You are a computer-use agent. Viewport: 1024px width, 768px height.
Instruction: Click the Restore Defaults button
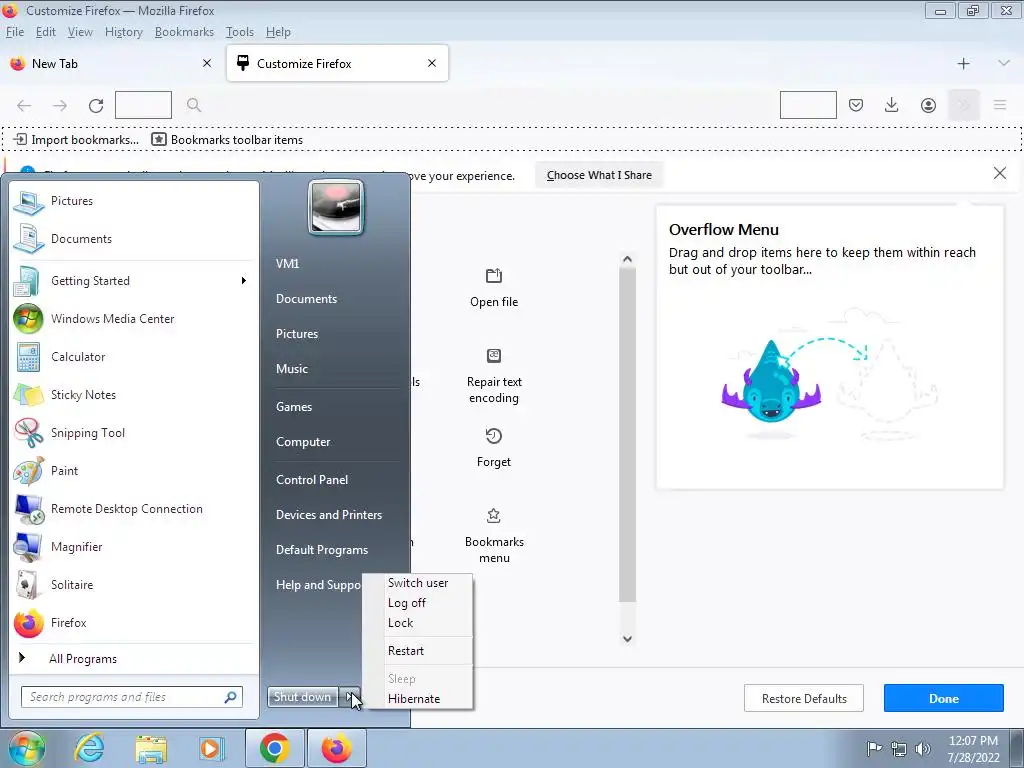click(804, 698)
